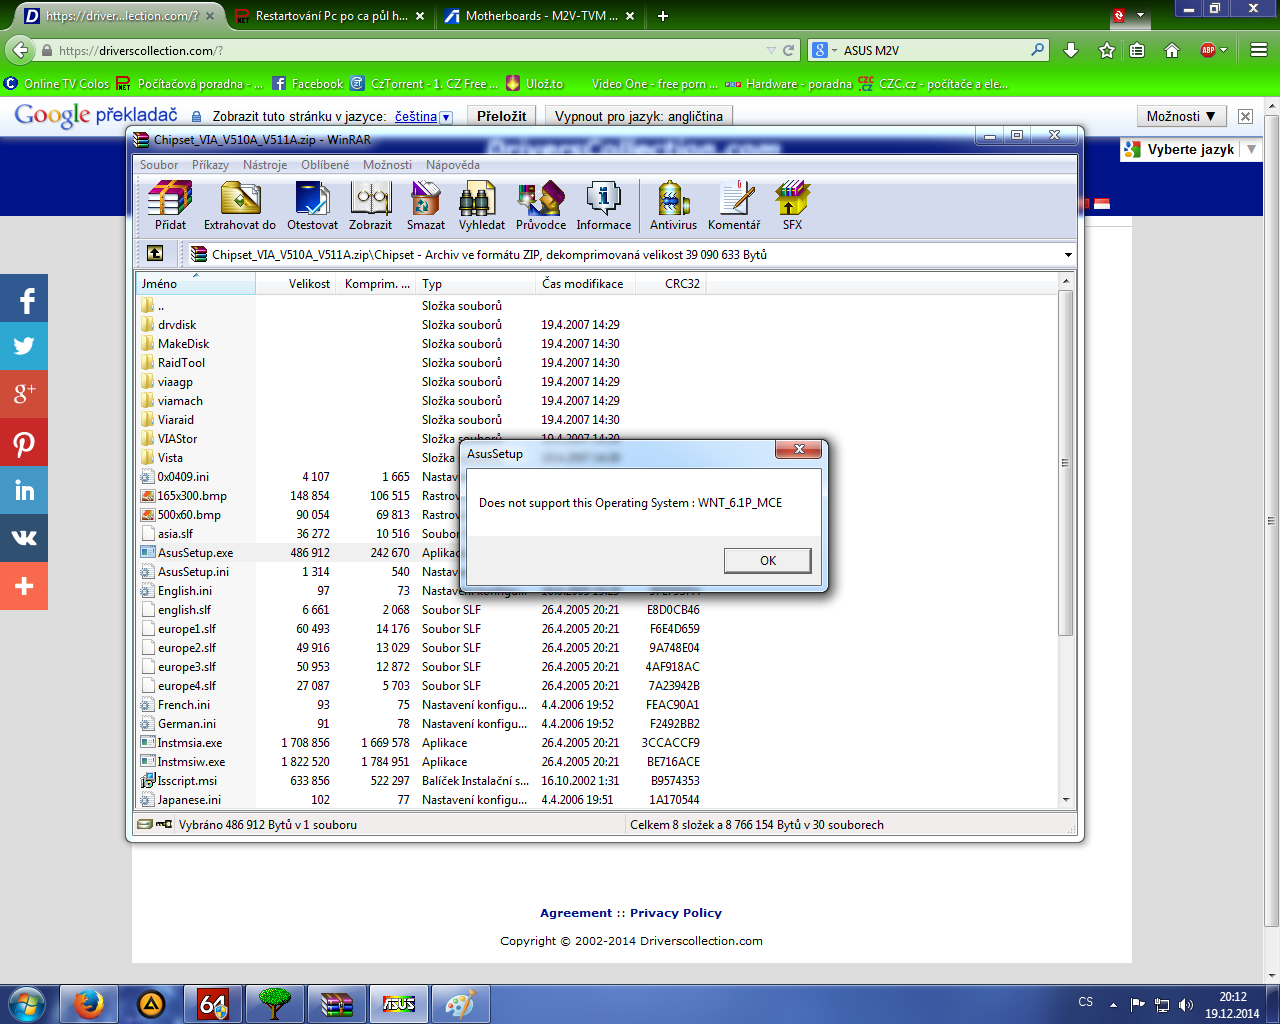Open the Firefox hamburger menu
The width and height of the screenshot is (1280, 1024).
click(x=1259, y=50)
